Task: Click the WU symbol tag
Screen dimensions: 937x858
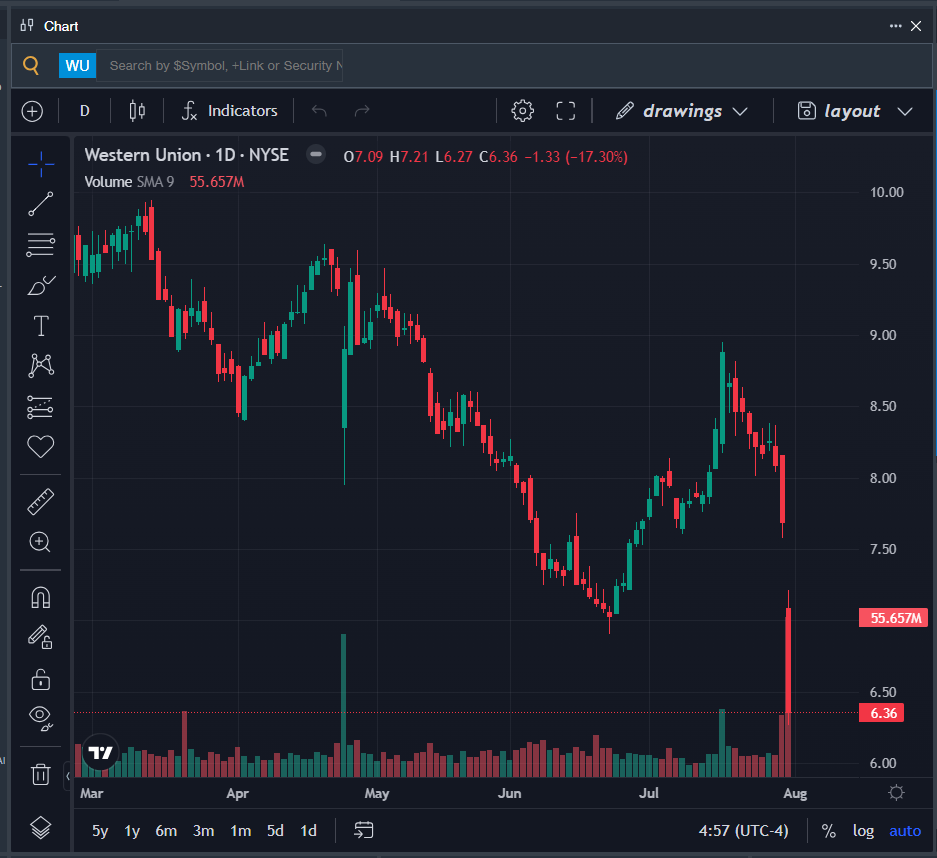Action: [77, 66]
